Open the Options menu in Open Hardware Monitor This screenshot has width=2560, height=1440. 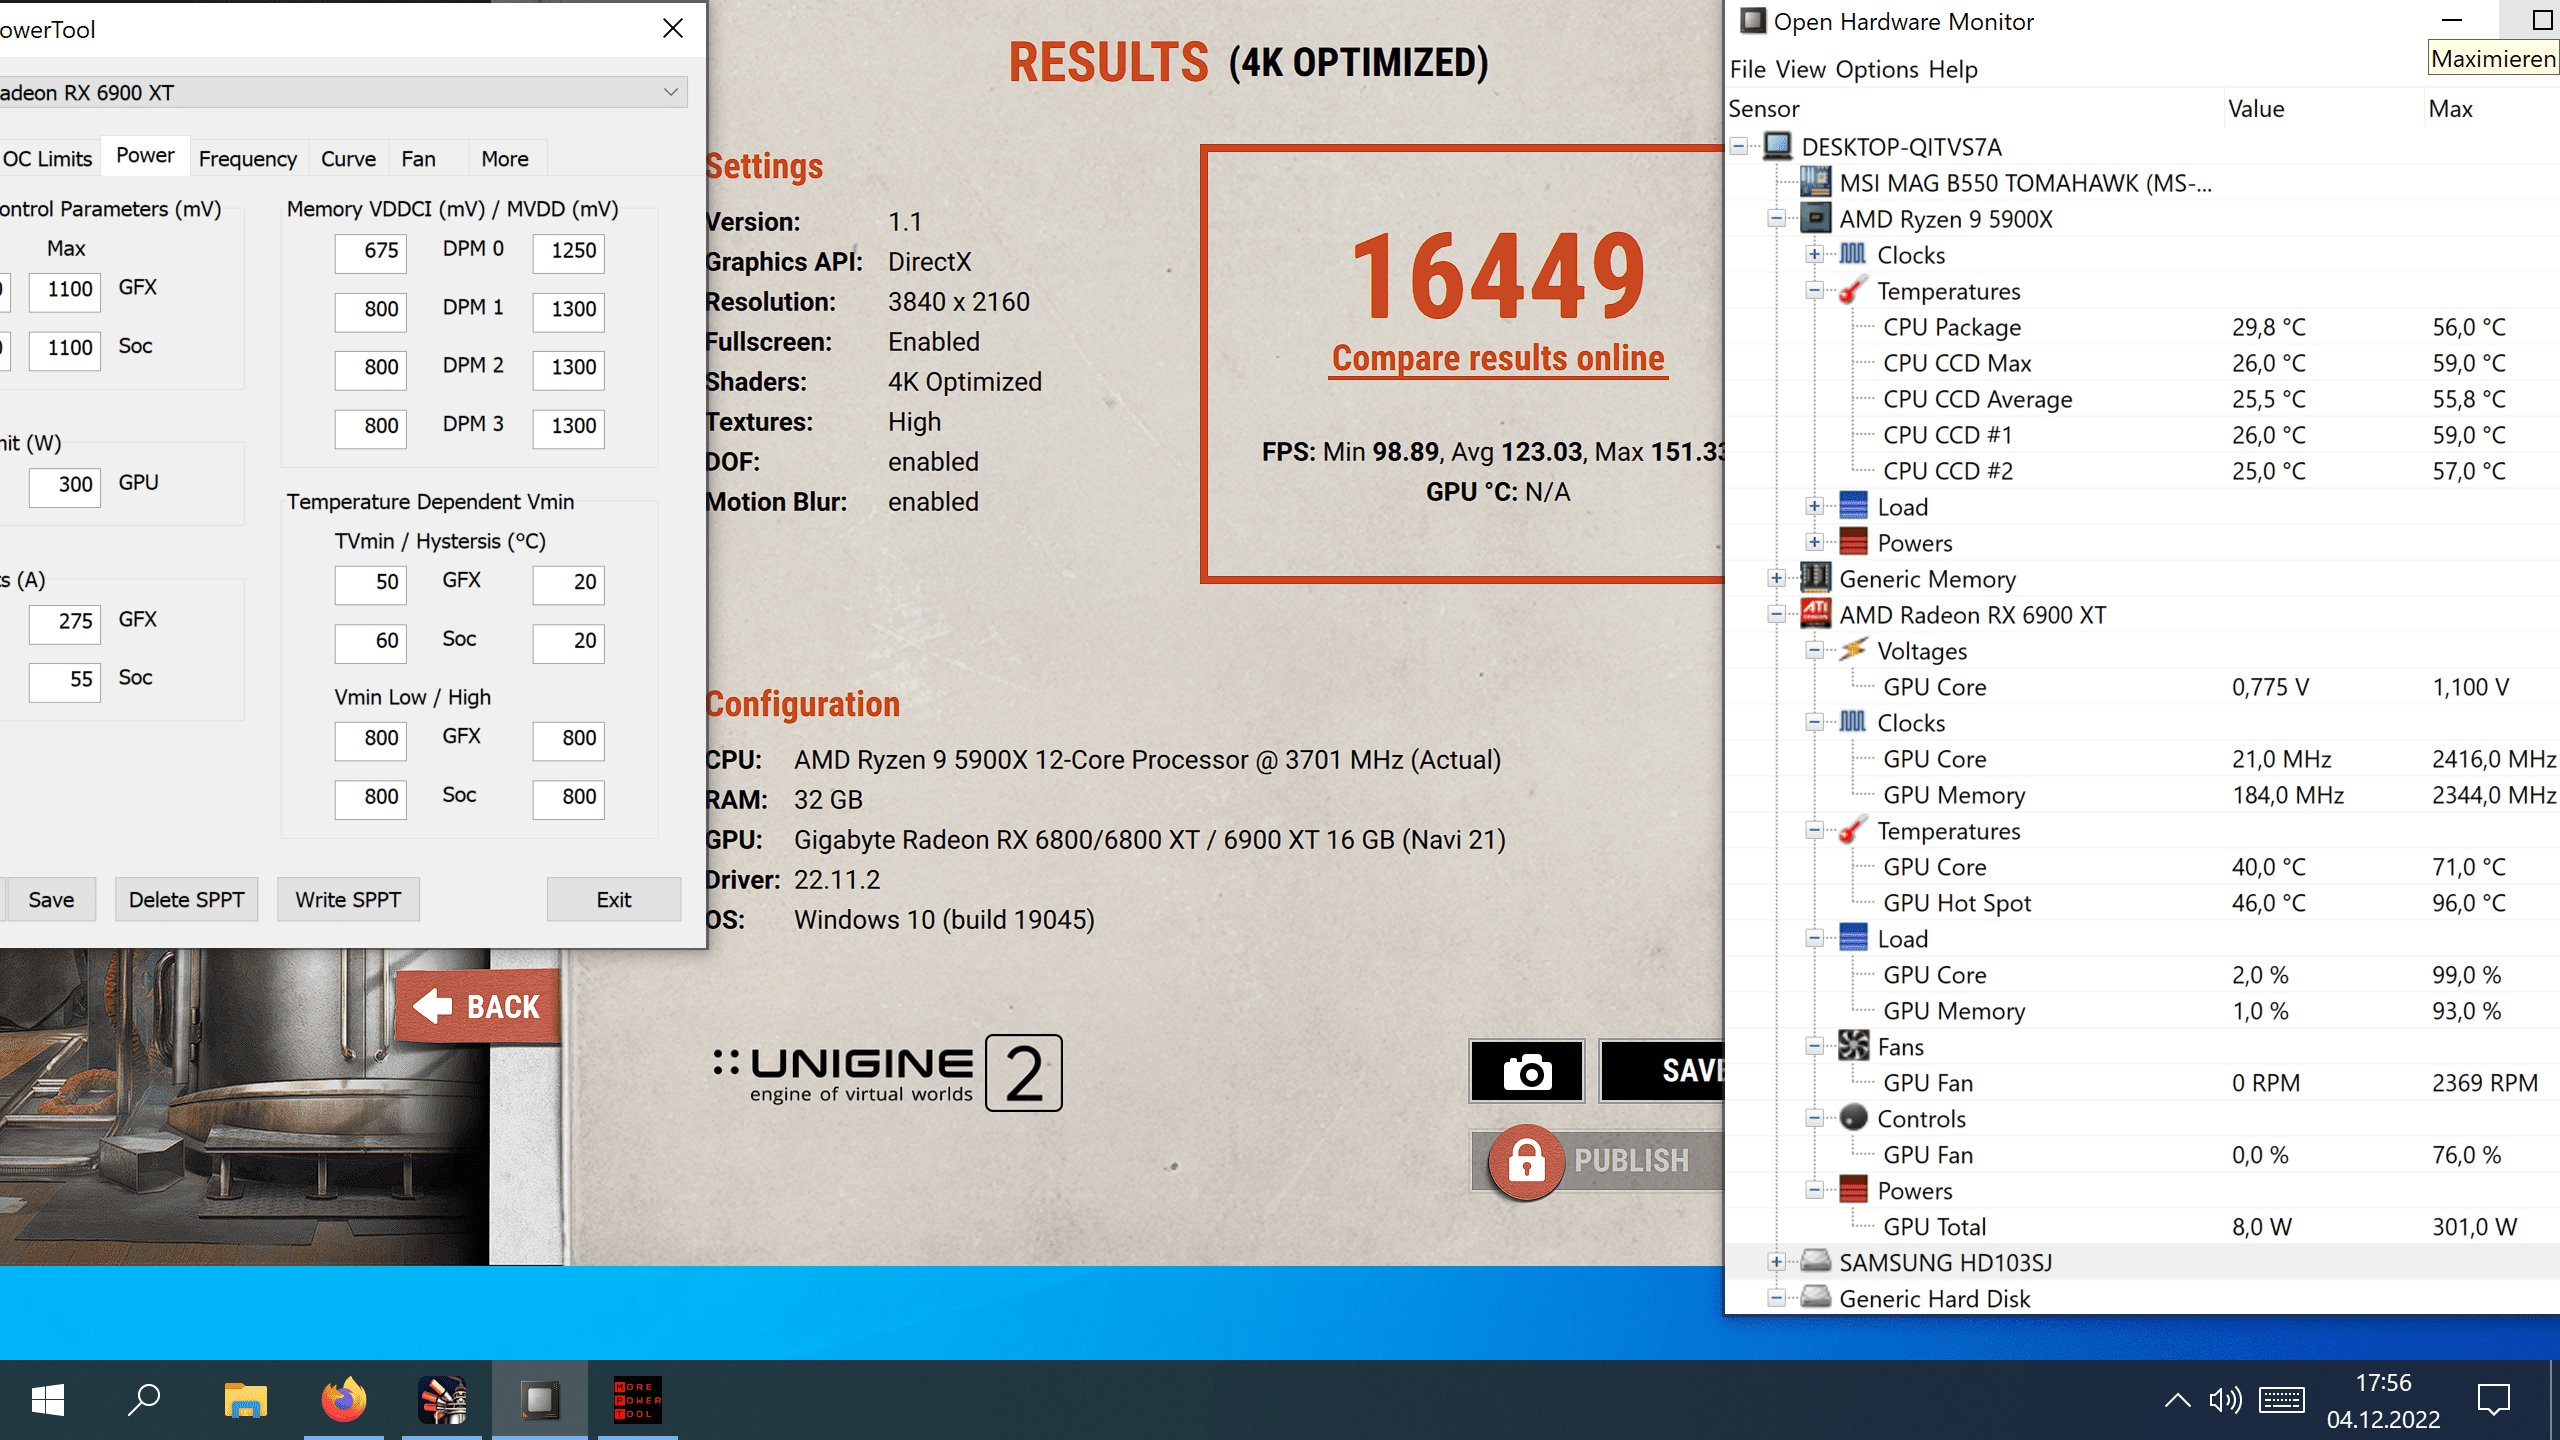click(x=1877, y=69)
